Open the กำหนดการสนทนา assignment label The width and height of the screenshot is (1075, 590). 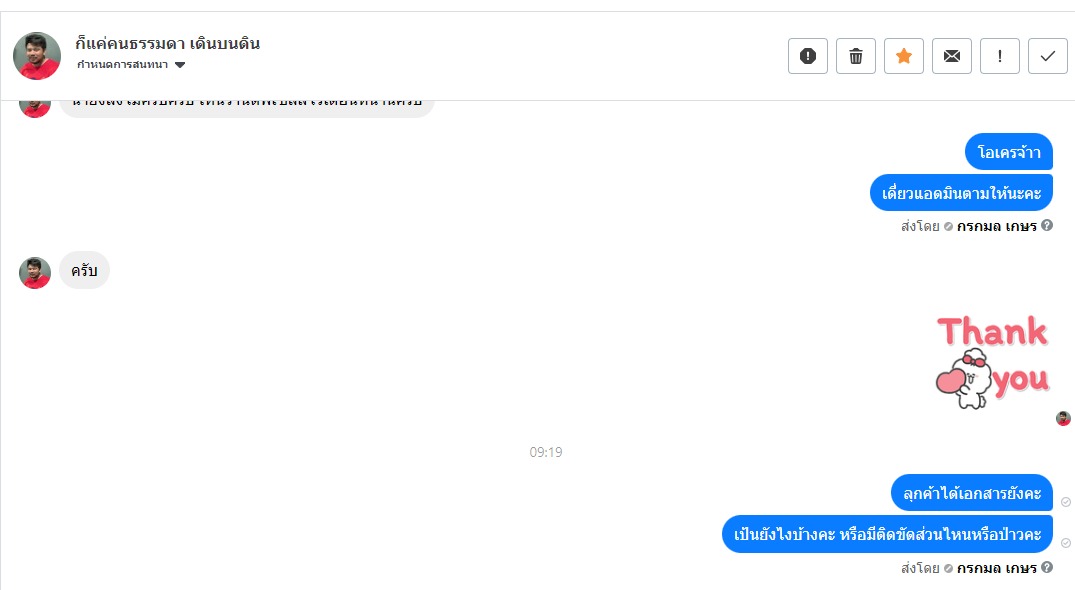coord(123,64)
